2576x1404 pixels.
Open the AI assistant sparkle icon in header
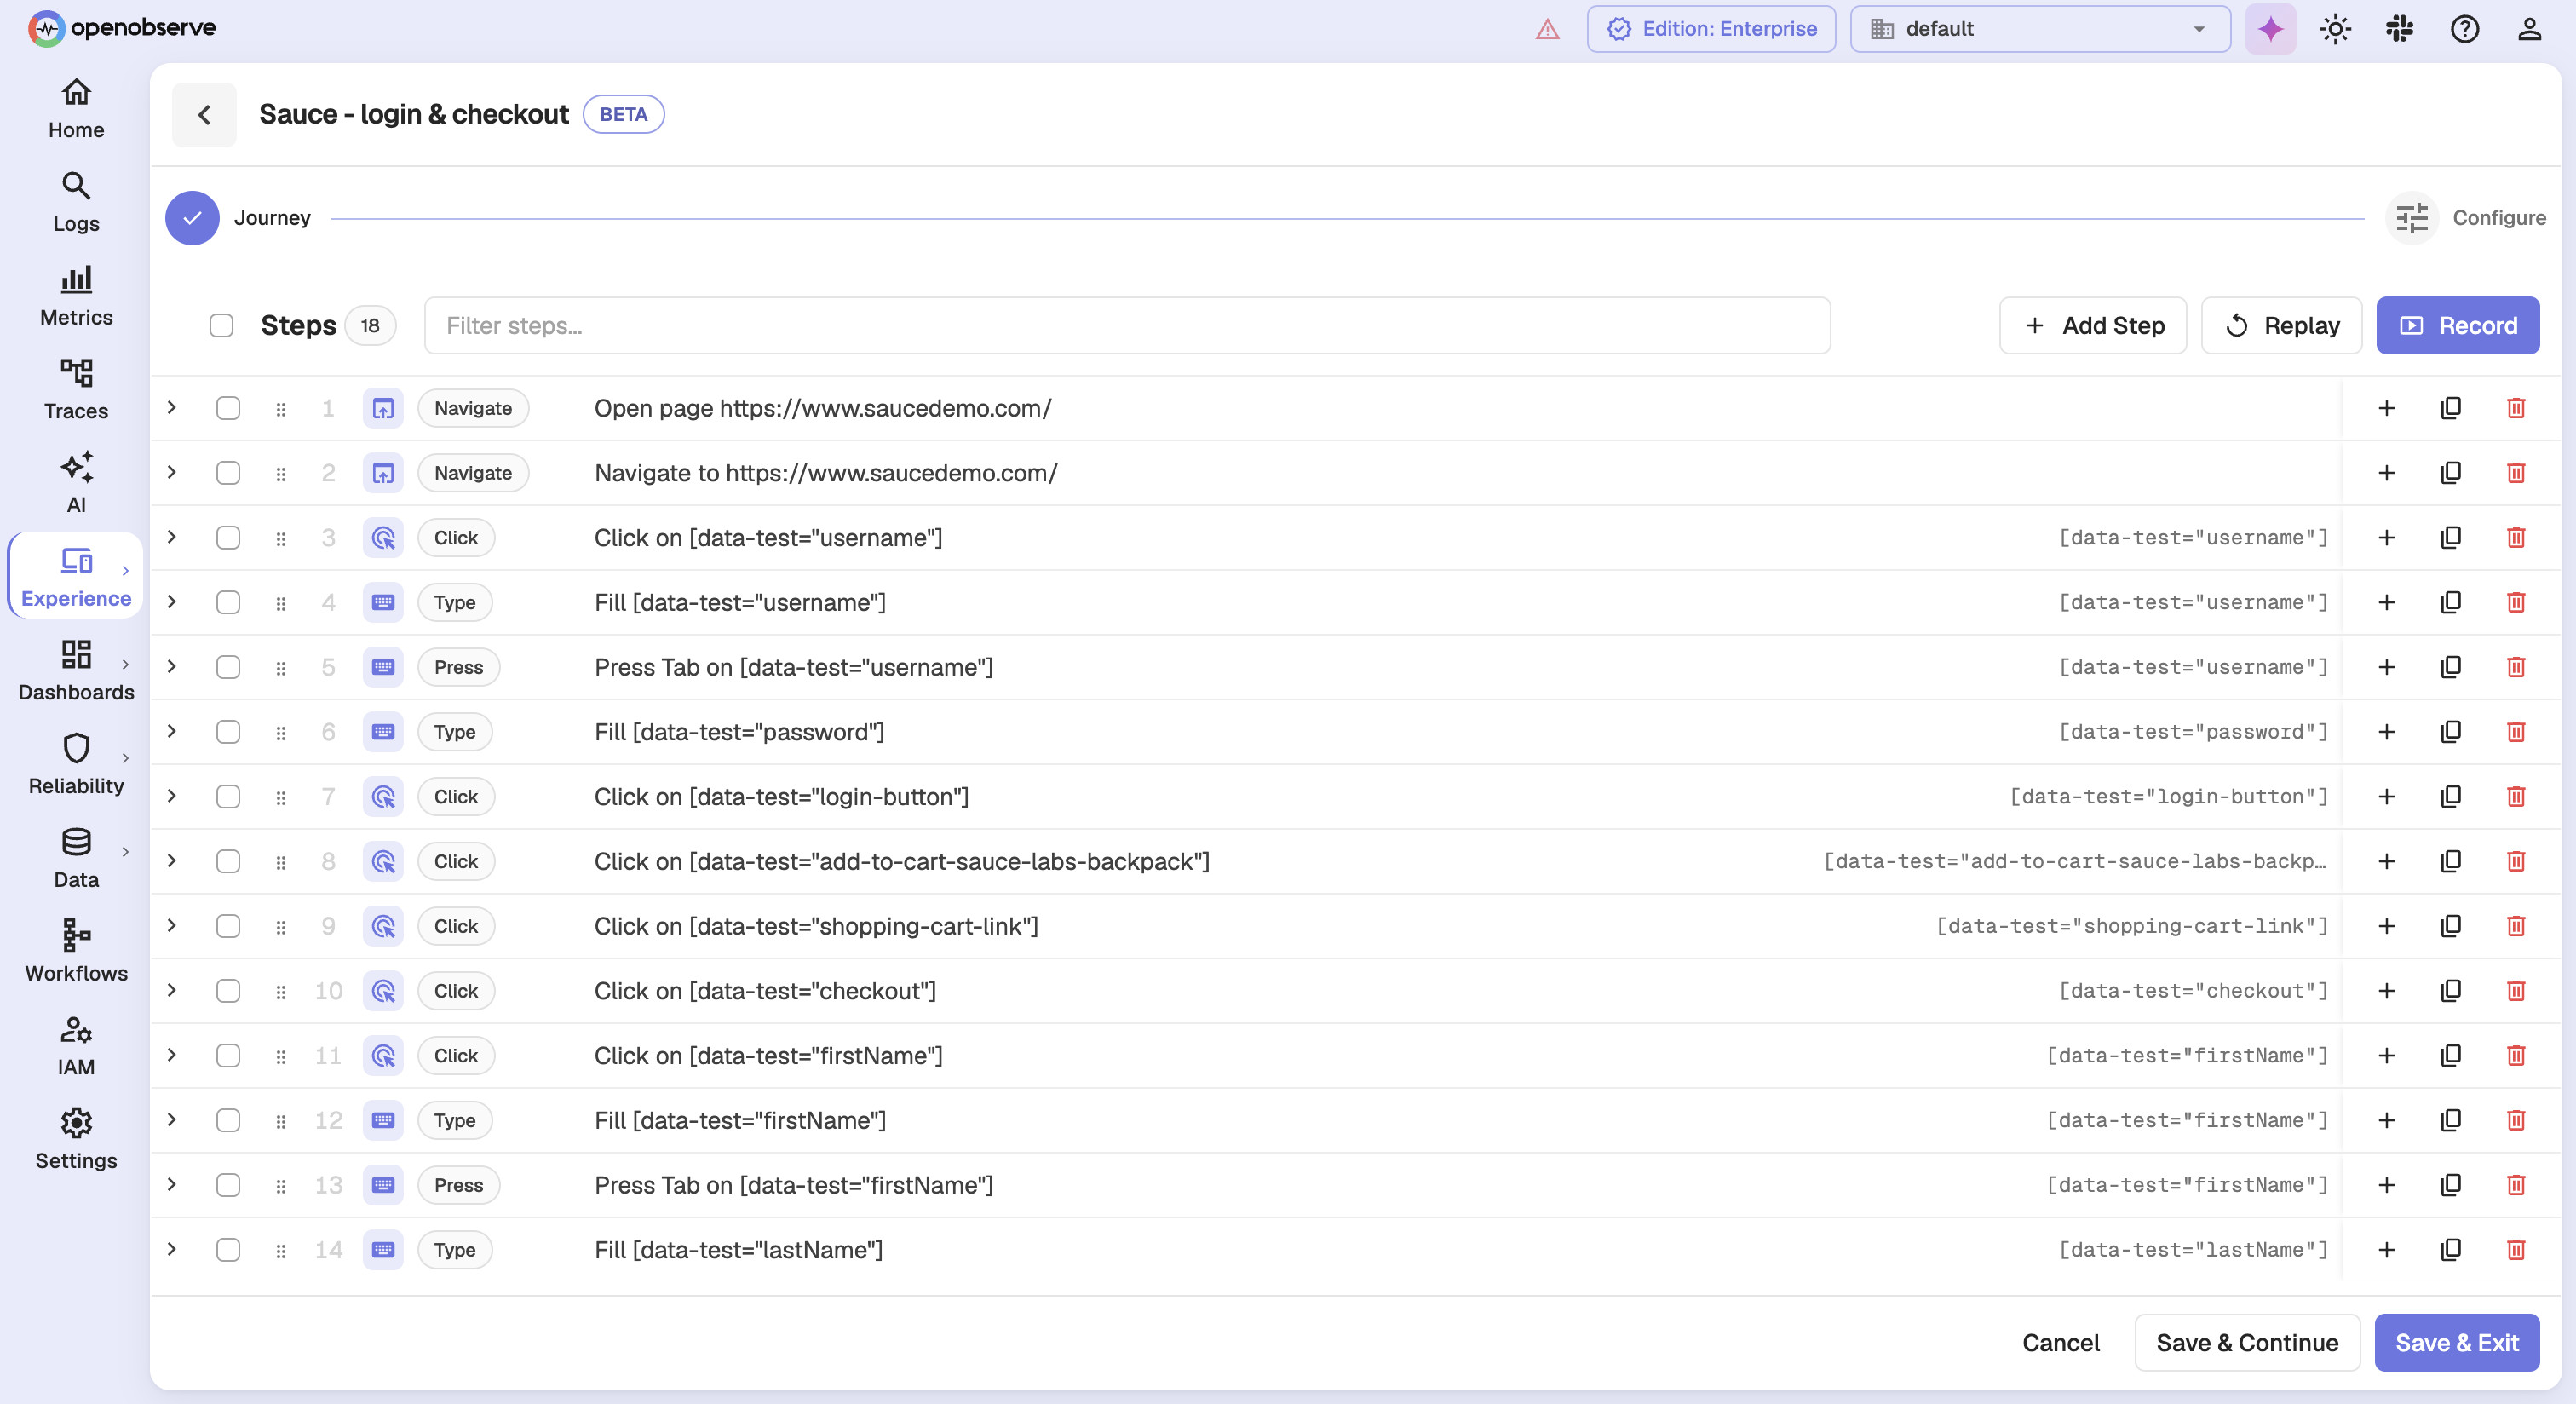(2270, 29)
